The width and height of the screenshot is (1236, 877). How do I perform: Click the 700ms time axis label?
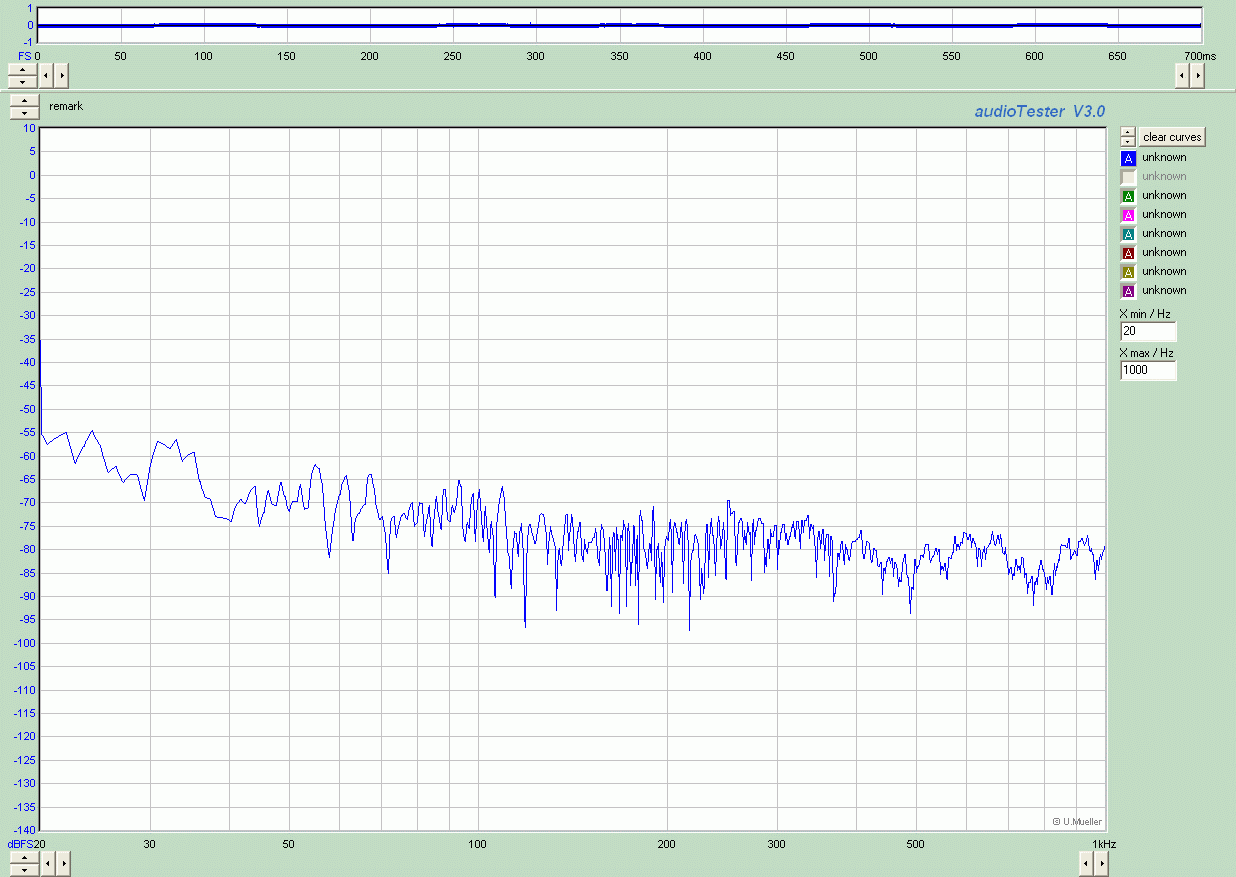1200,56
